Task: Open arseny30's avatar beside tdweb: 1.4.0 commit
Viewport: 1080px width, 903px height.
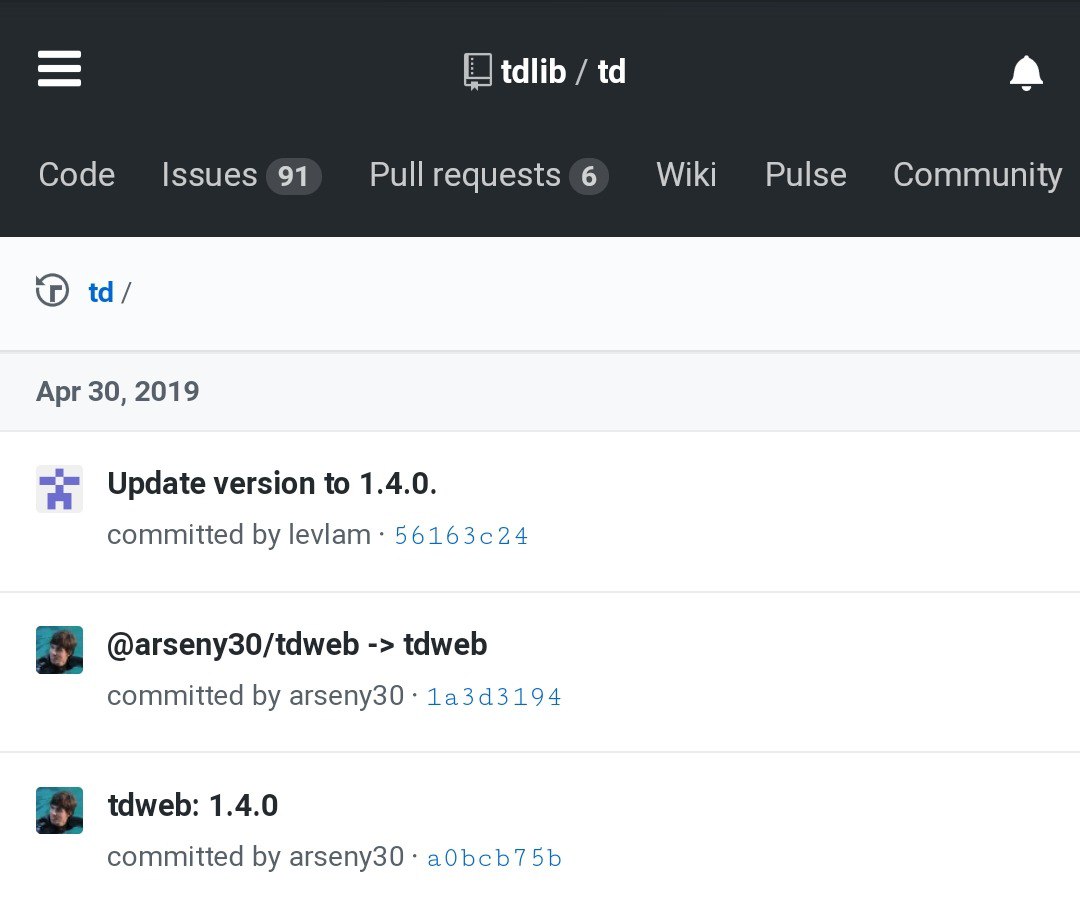Action: (59, 810)
